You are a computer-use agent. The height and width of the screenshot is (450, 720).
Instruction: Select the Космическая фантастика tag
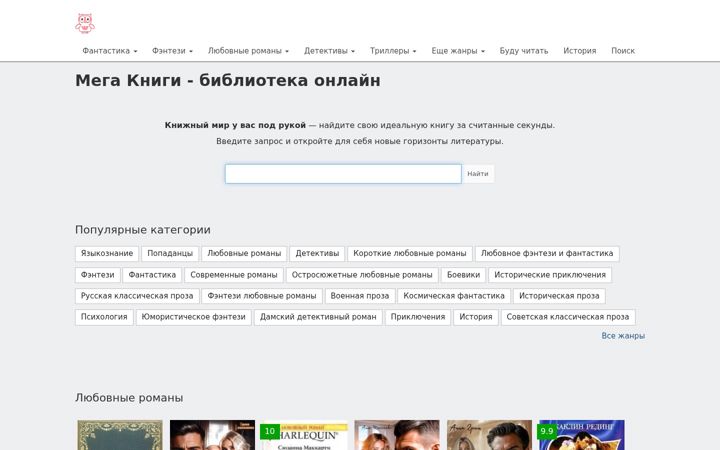(x=454, y=296)
